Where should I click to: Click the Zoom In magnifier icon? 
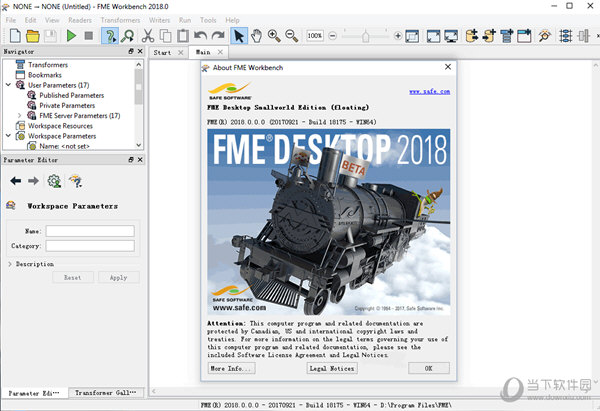click(x=274, y=36)
